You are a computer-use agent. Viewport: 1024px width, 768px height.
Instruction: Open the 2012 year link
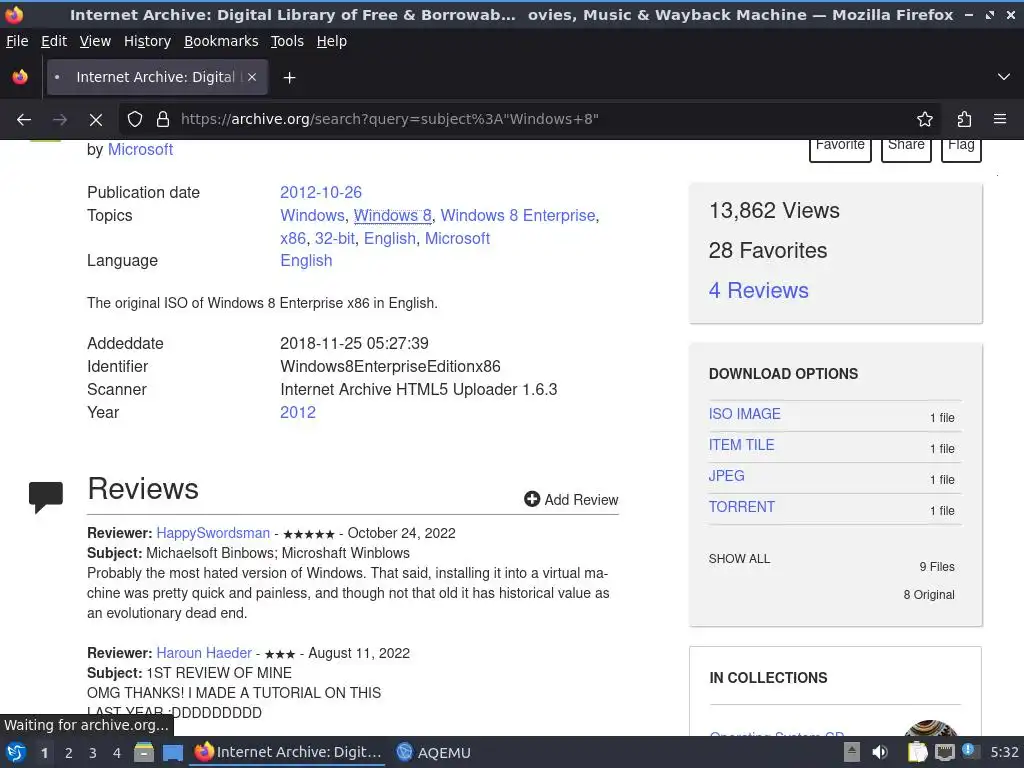pyautogui.click(x=298, y=413)
